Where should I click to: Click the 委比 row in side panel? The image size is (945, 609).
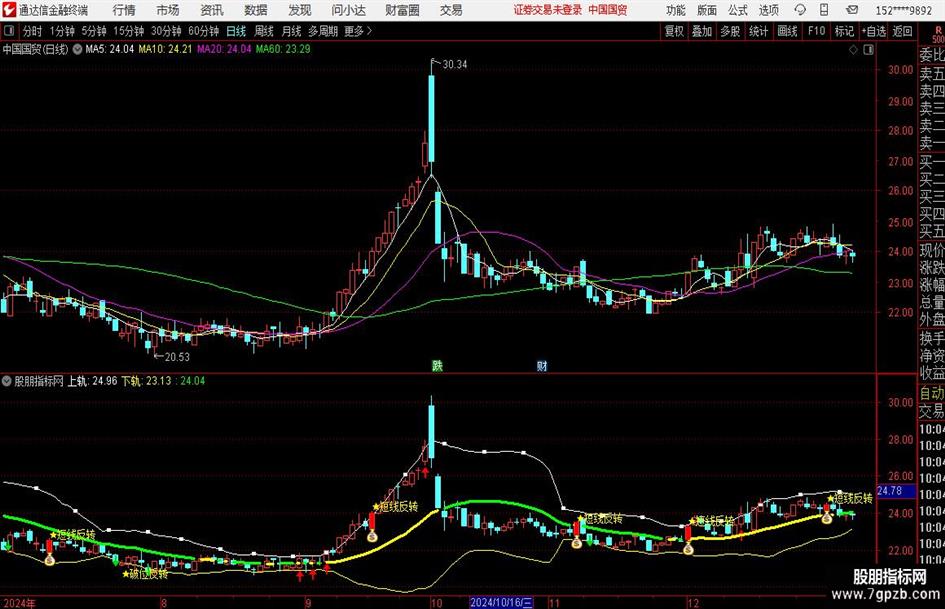pos(932,55)
